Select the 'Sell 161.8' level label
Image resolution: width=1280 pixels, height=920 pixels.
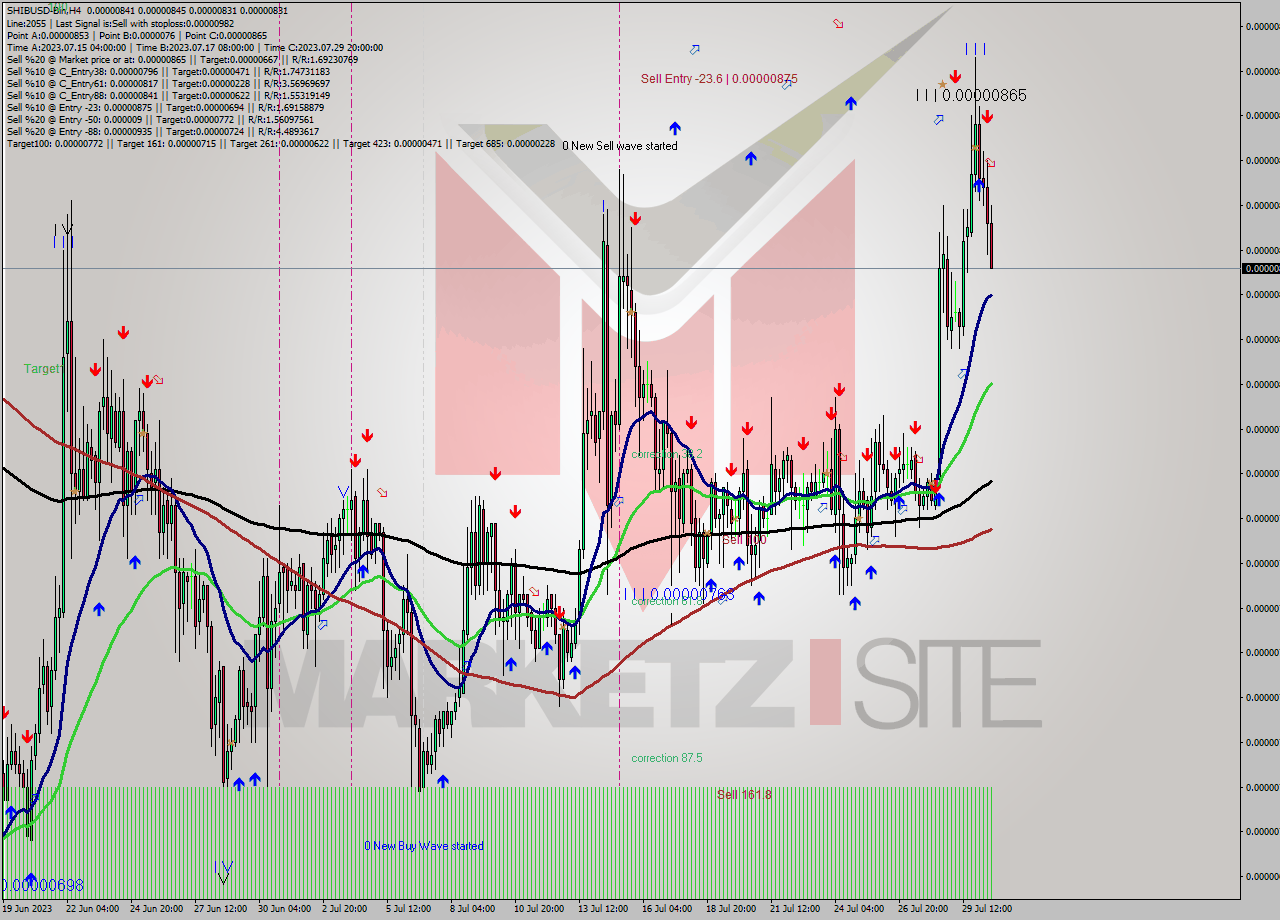coord(744,794)
